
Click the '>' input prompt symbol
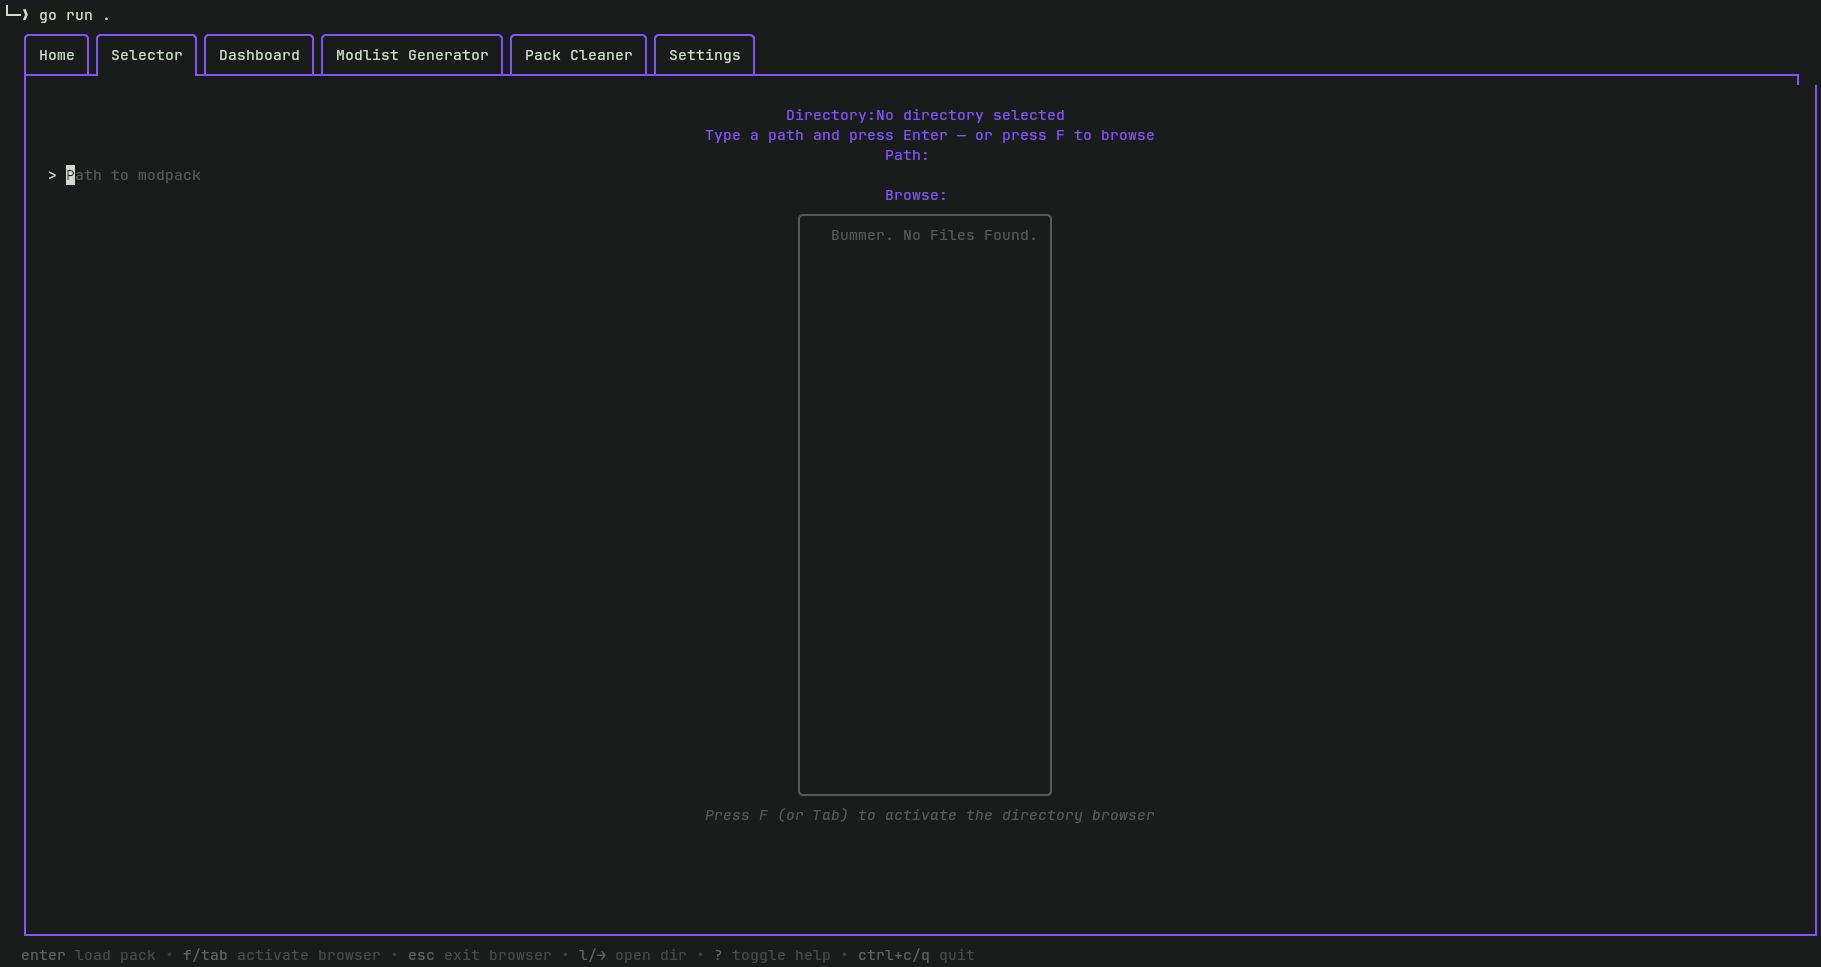pyautogui.click(x=52, y=175)
